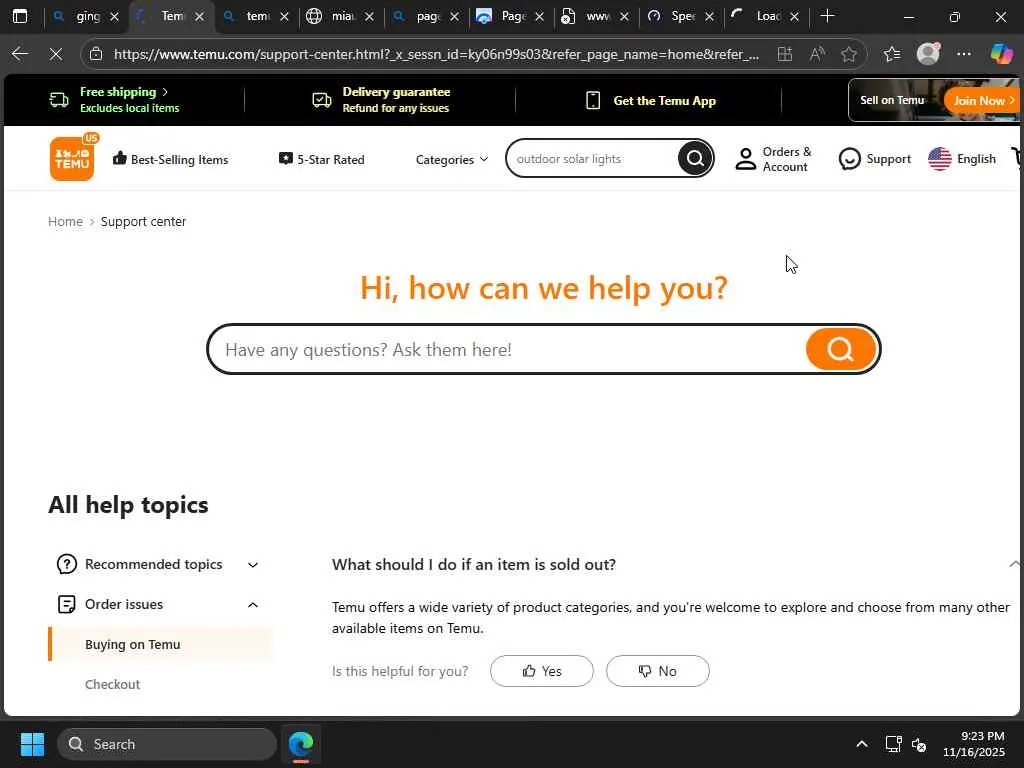Screen dimensions: 1024x768
Task: Click the Recommended topics question-mark icon
Action: click(67, 564)
